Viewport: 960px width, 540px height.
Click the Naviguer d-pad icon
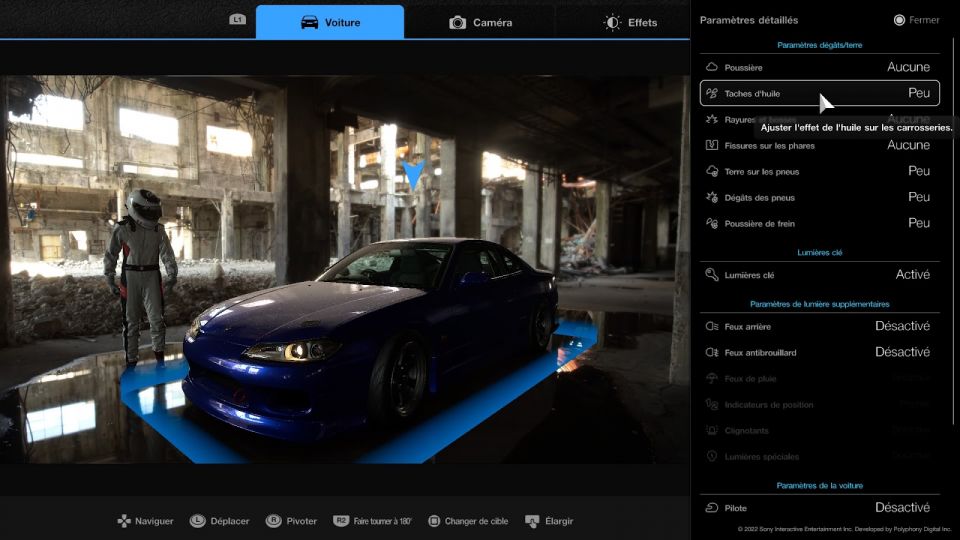click(x=124, y=521)
